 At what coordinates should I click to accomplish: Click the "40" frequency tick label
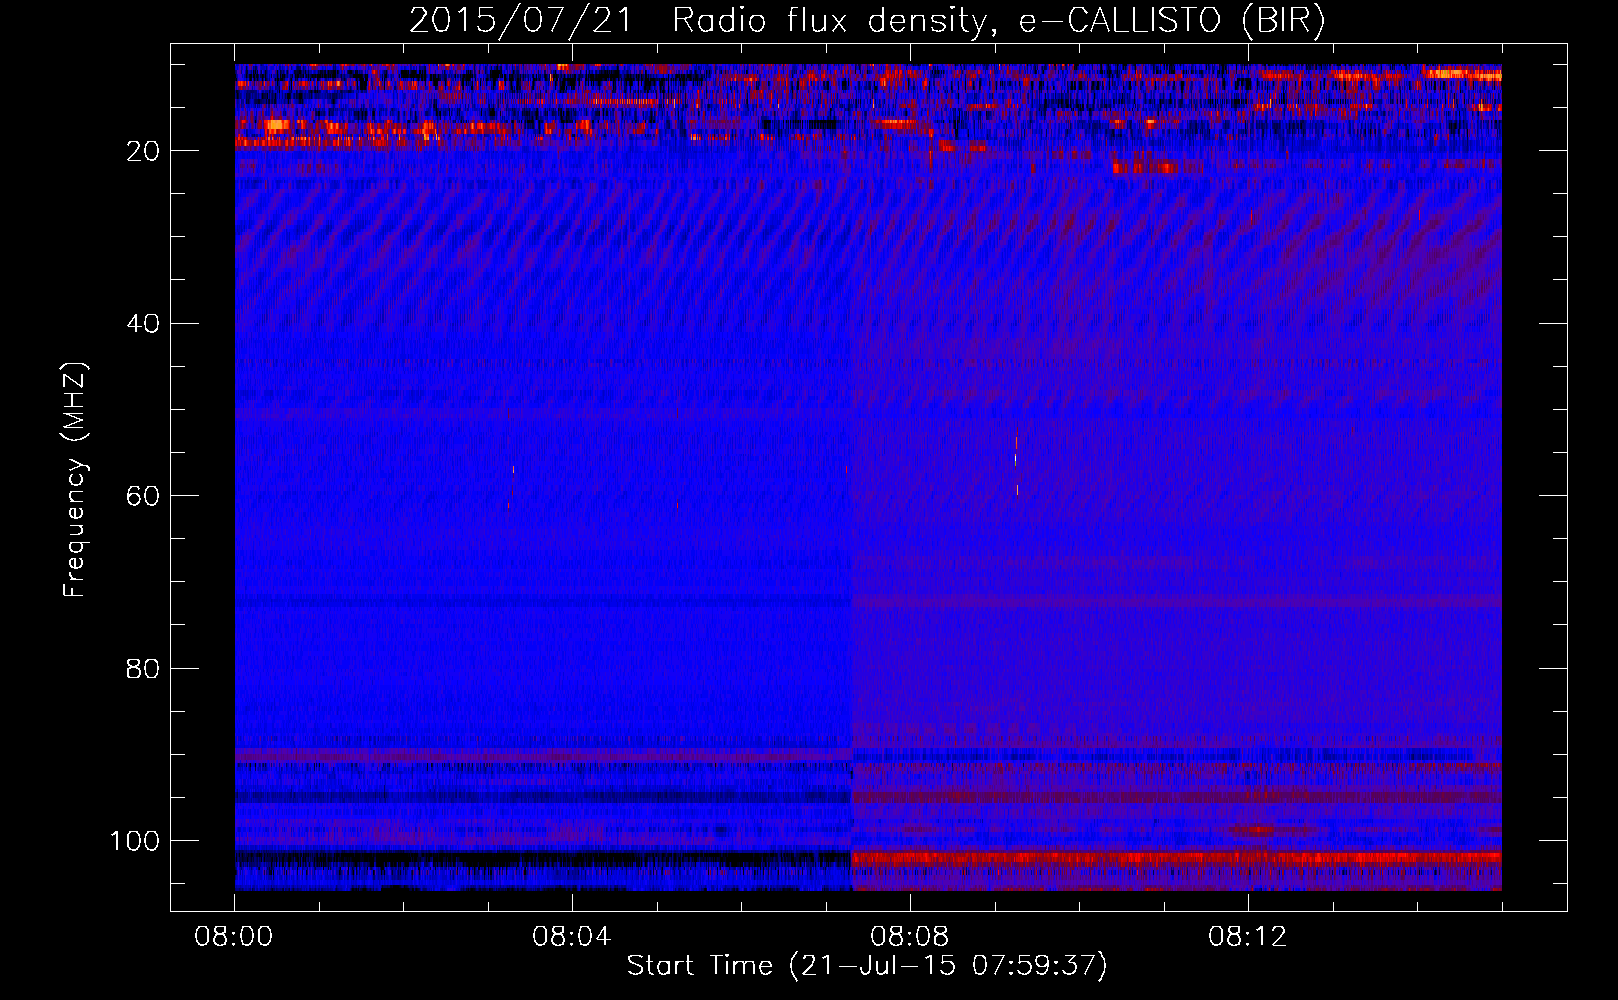pos(144,323)
